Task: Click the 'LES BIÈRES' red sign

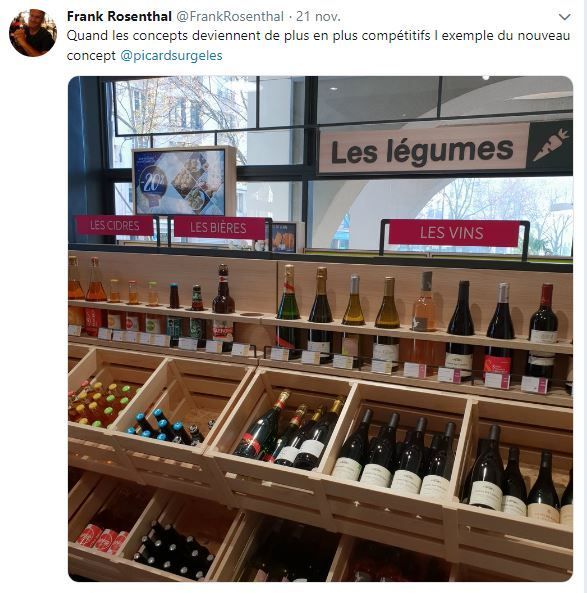Action: click(x=218, y=228)
